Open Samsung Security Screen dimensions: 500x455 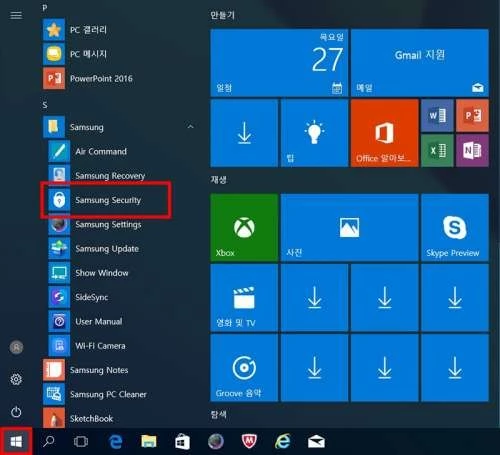(123, 200)
